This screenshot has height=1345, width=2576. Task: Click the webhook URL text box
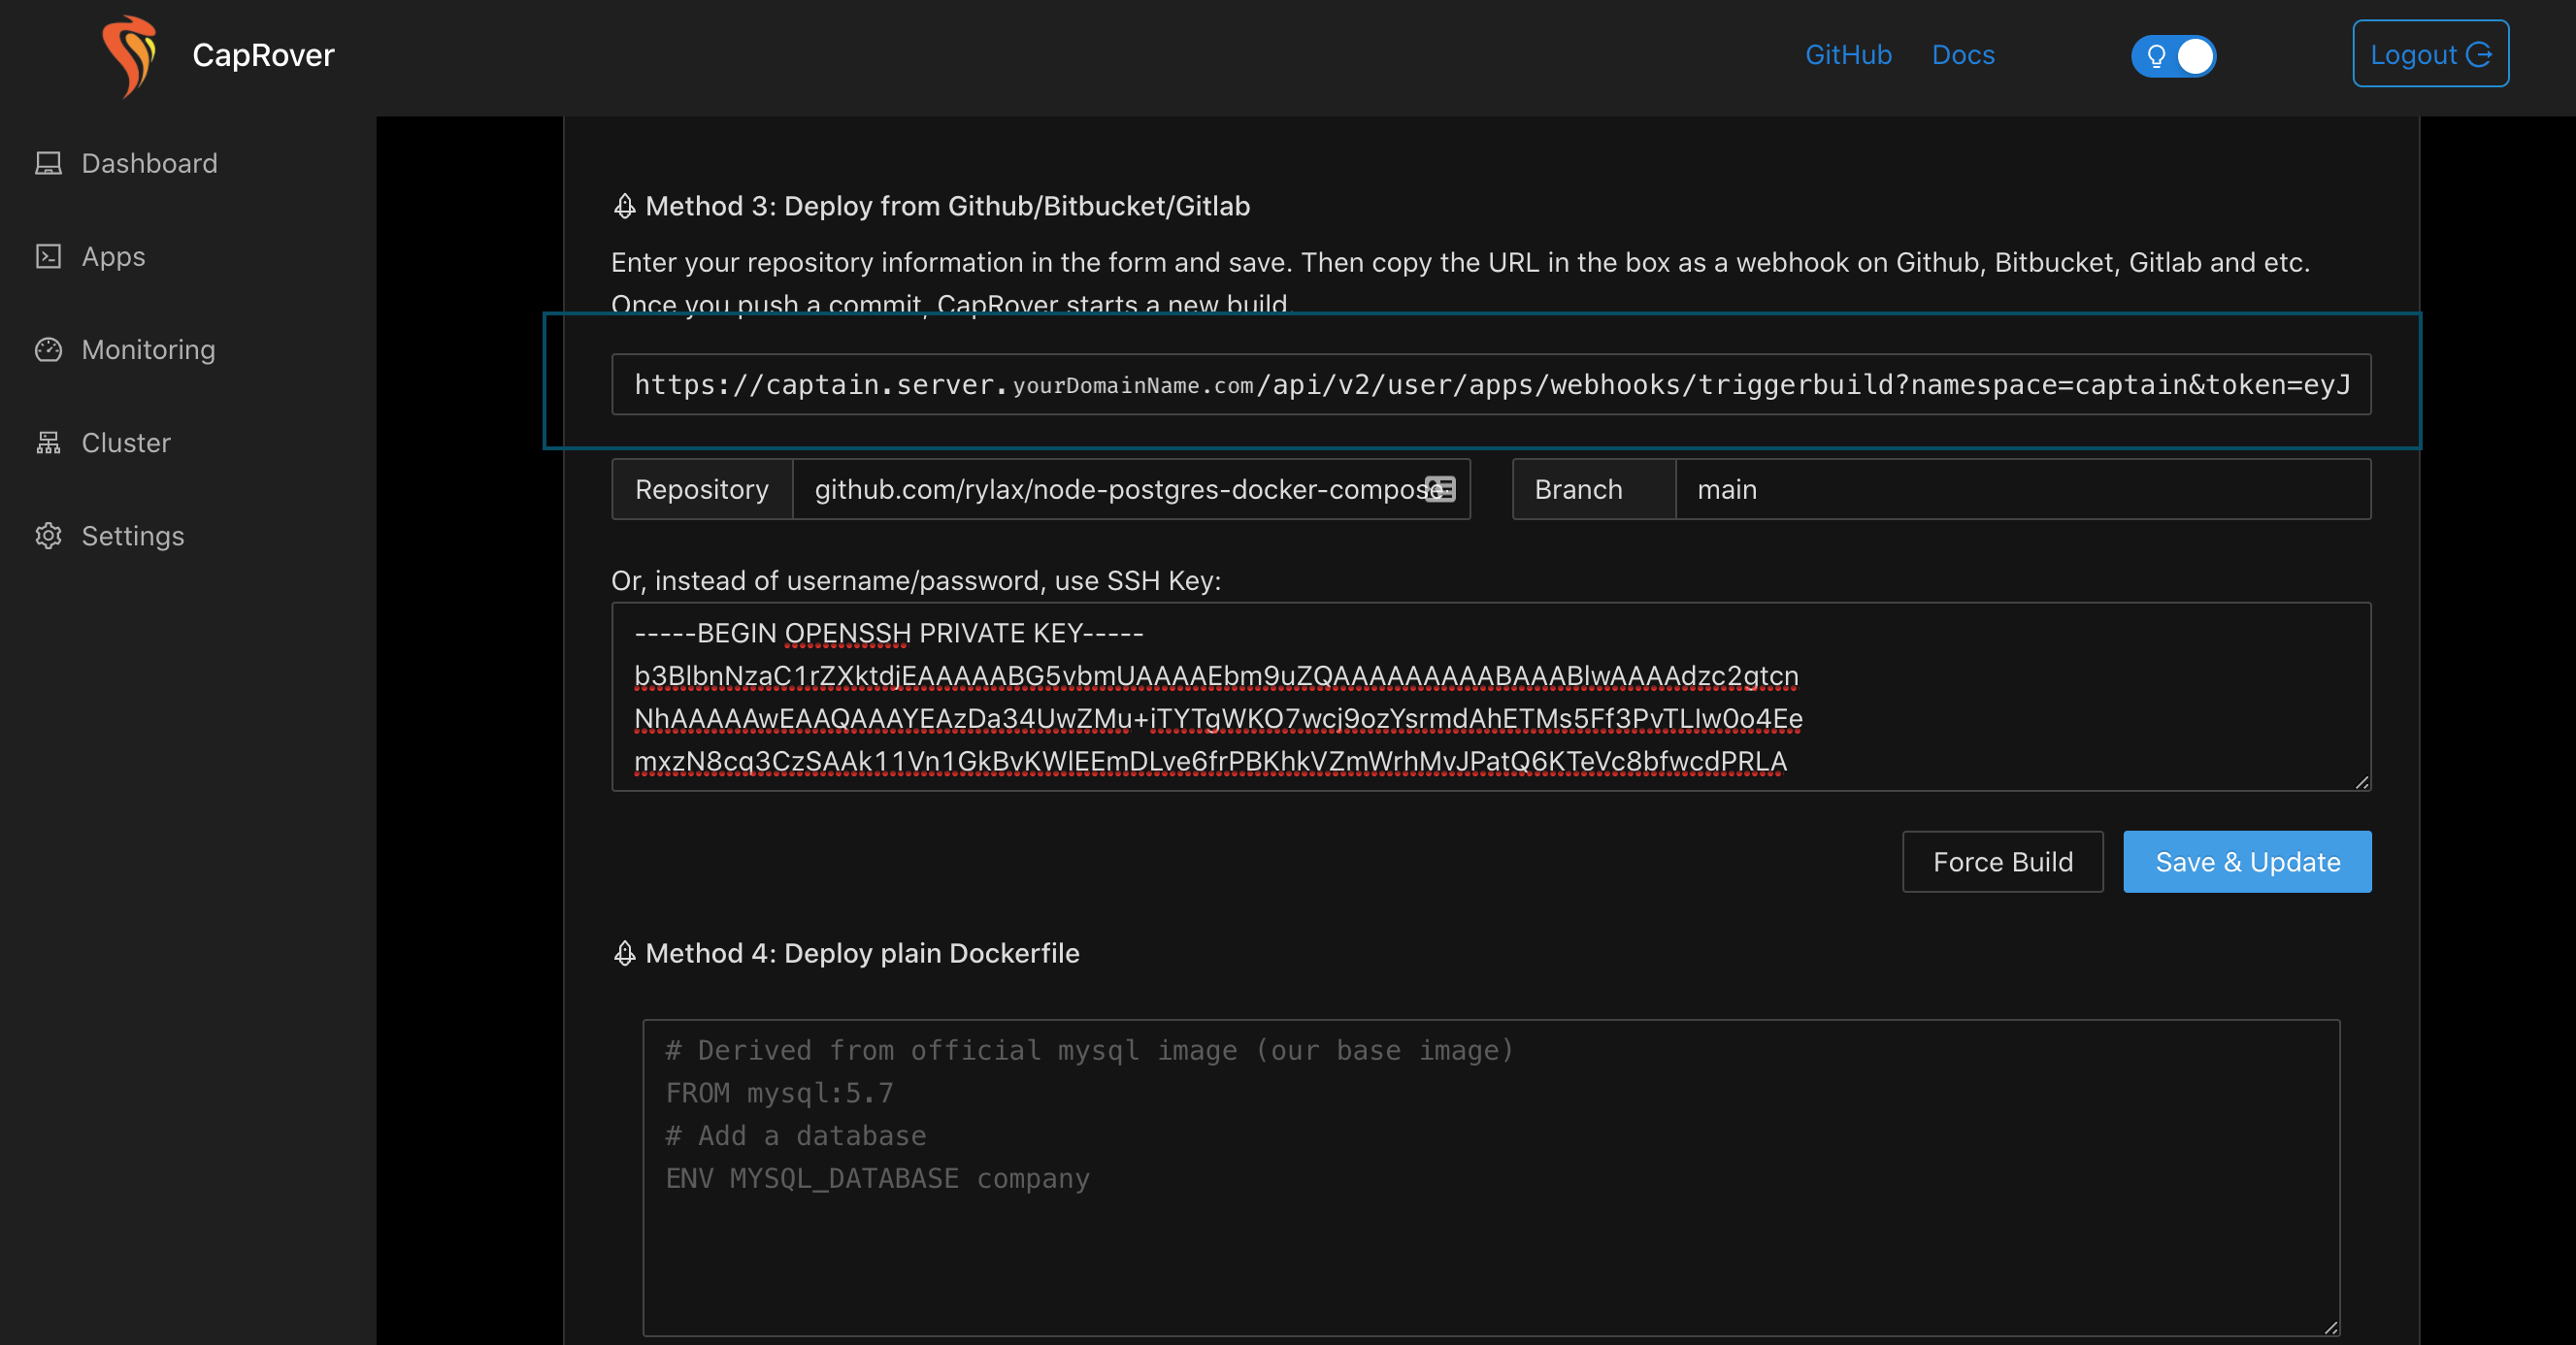point(1490,385)
